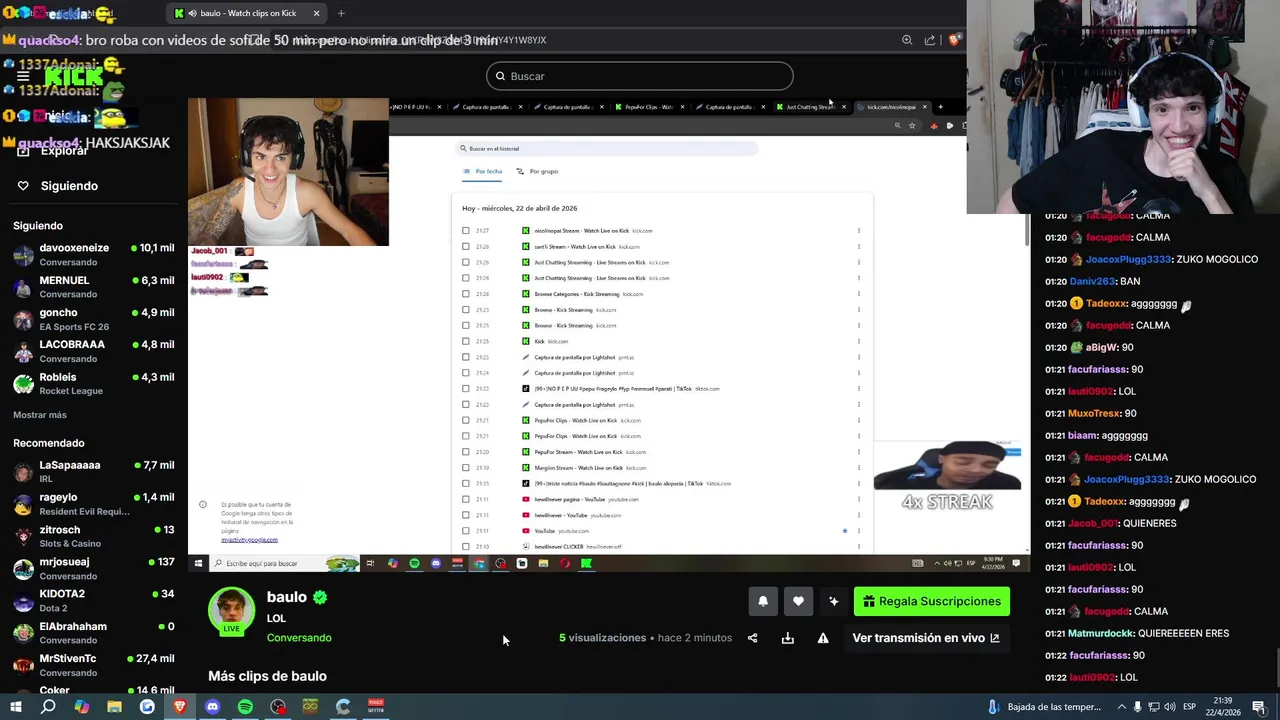The image size is (1280, 720).
Task: Click the report warning triangle icon
Action: (x=823, y=638)
